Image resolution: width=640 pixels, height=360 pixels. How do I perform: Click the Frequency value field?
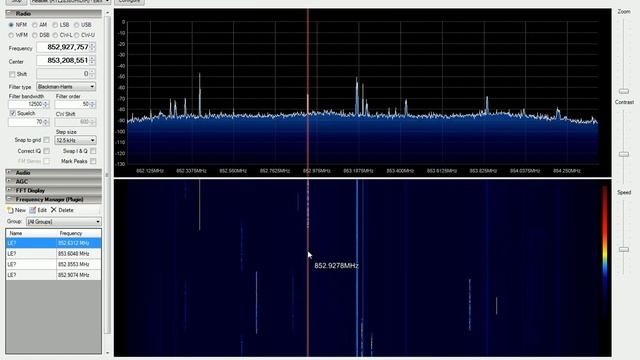click(63, 47)
